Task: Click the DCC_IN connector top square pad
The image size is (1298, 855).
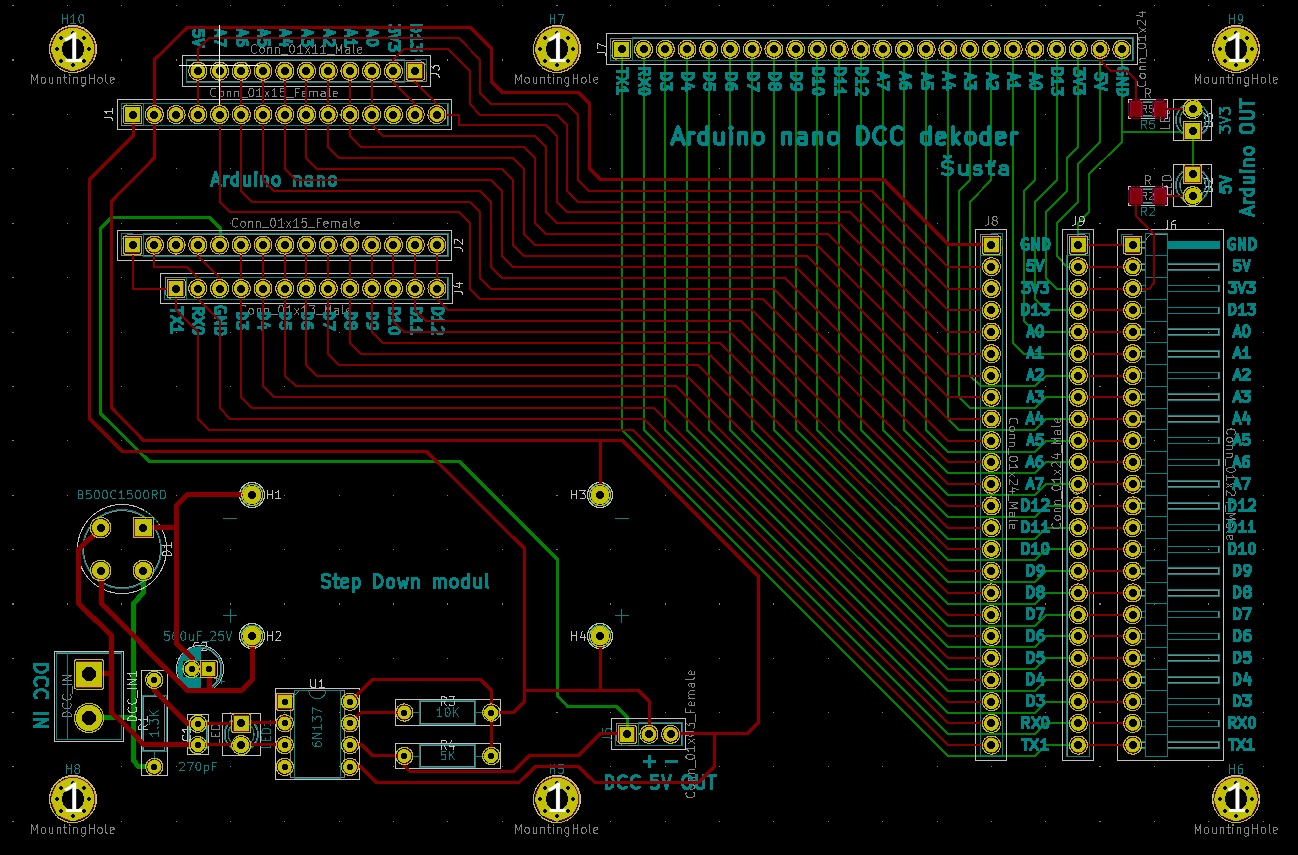Action: coord(89,674)
